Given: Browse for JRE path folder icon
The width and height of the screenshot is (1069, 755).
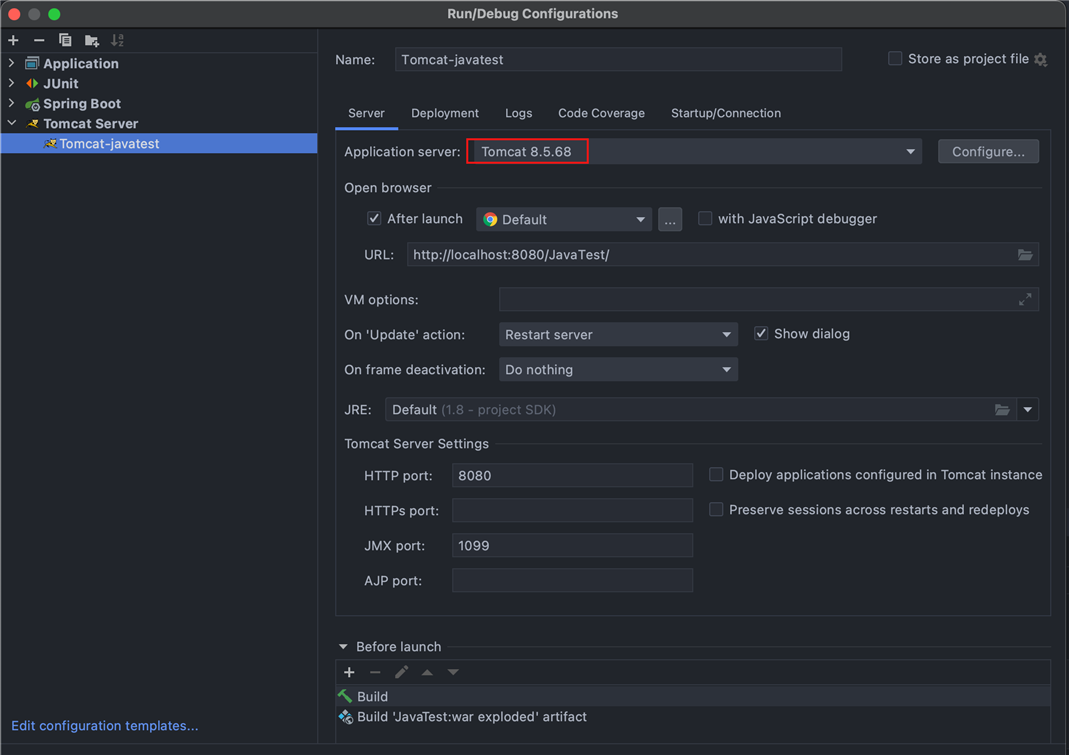Looking at the screenshot, I should [1002, 410].
